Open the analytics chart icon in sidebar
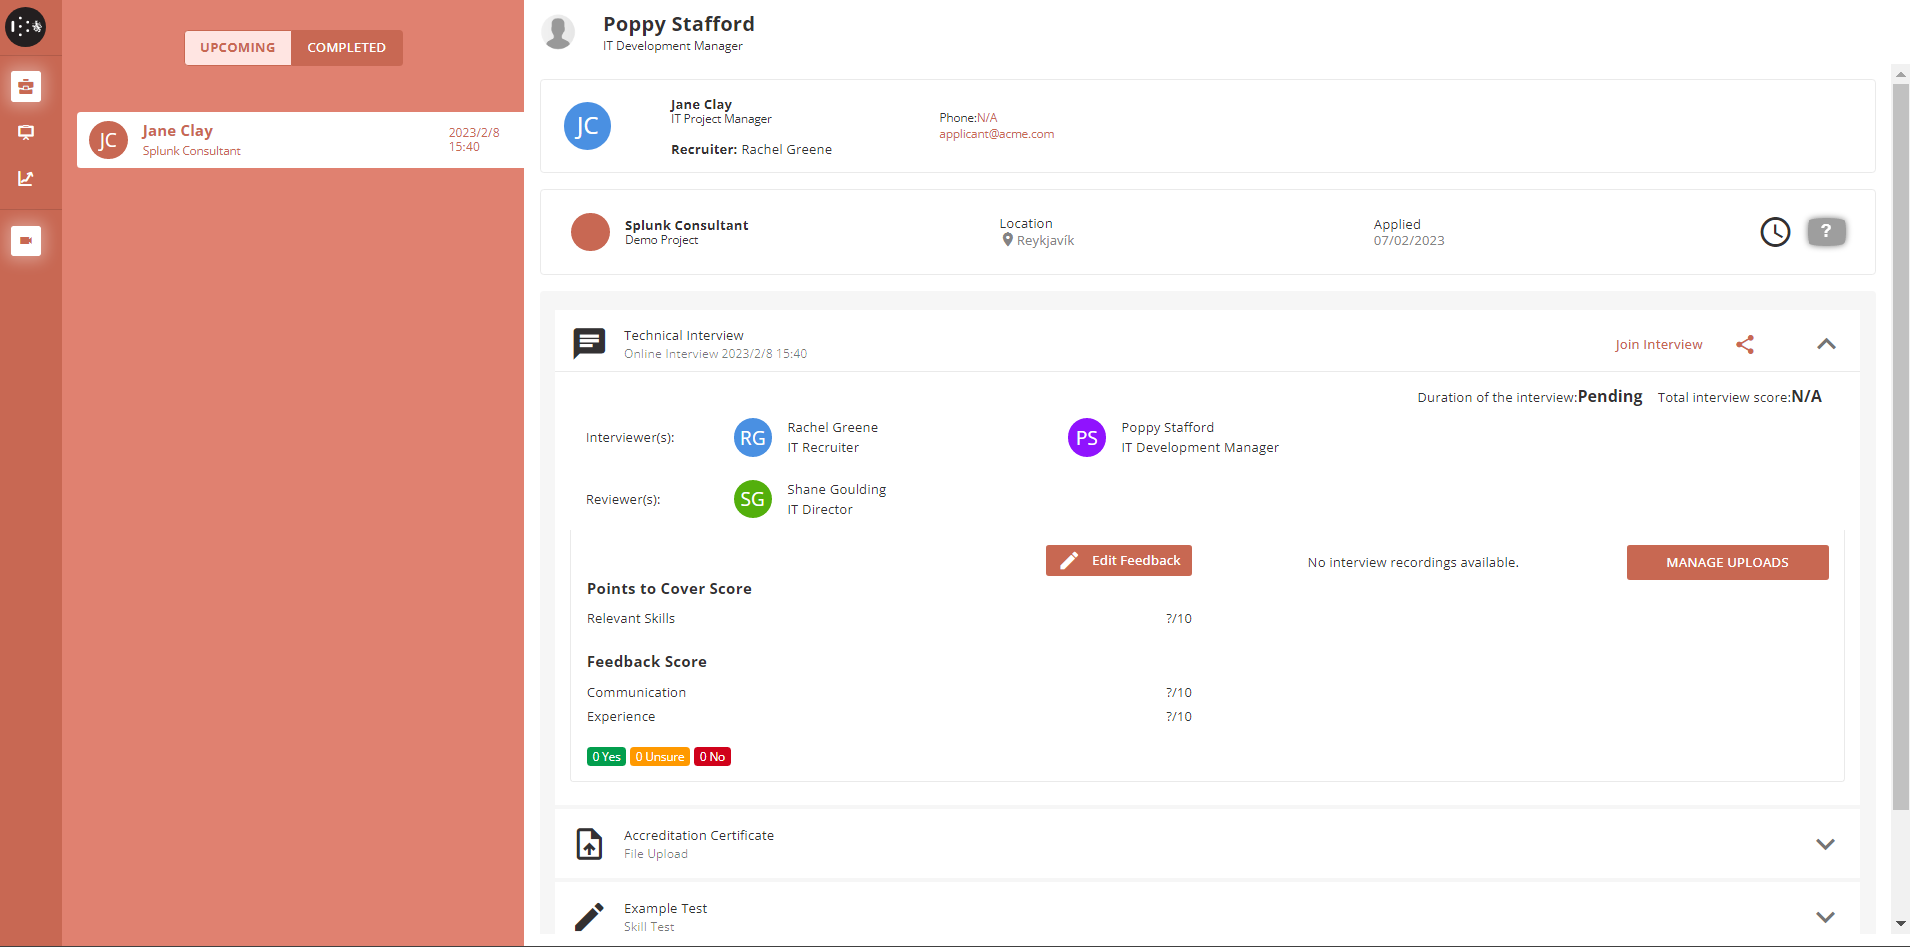Image resolution: width=1910 pixels, height=947 pixels. click(x=26, y=179)
